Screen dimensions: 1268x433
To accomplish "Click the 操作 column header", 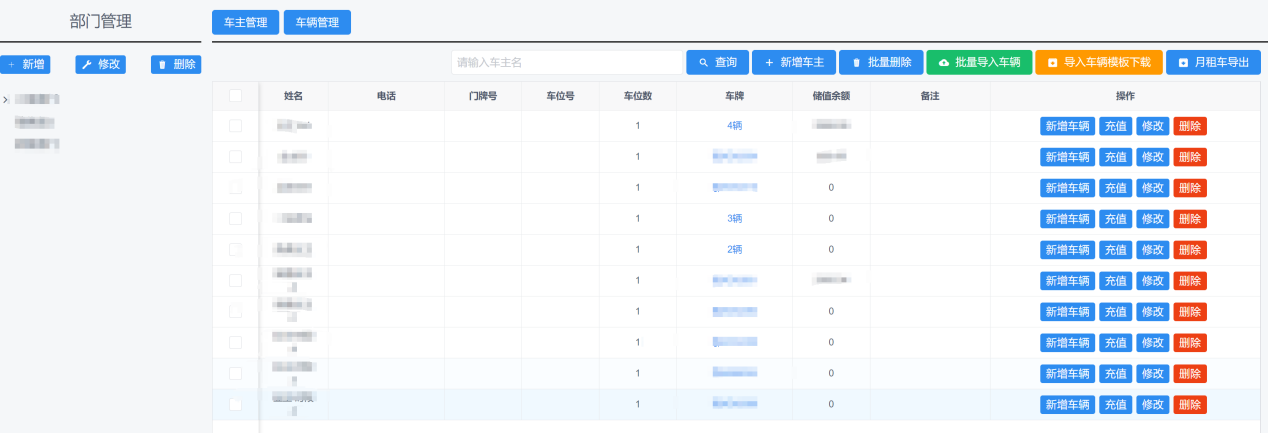I will (1125, 96).
